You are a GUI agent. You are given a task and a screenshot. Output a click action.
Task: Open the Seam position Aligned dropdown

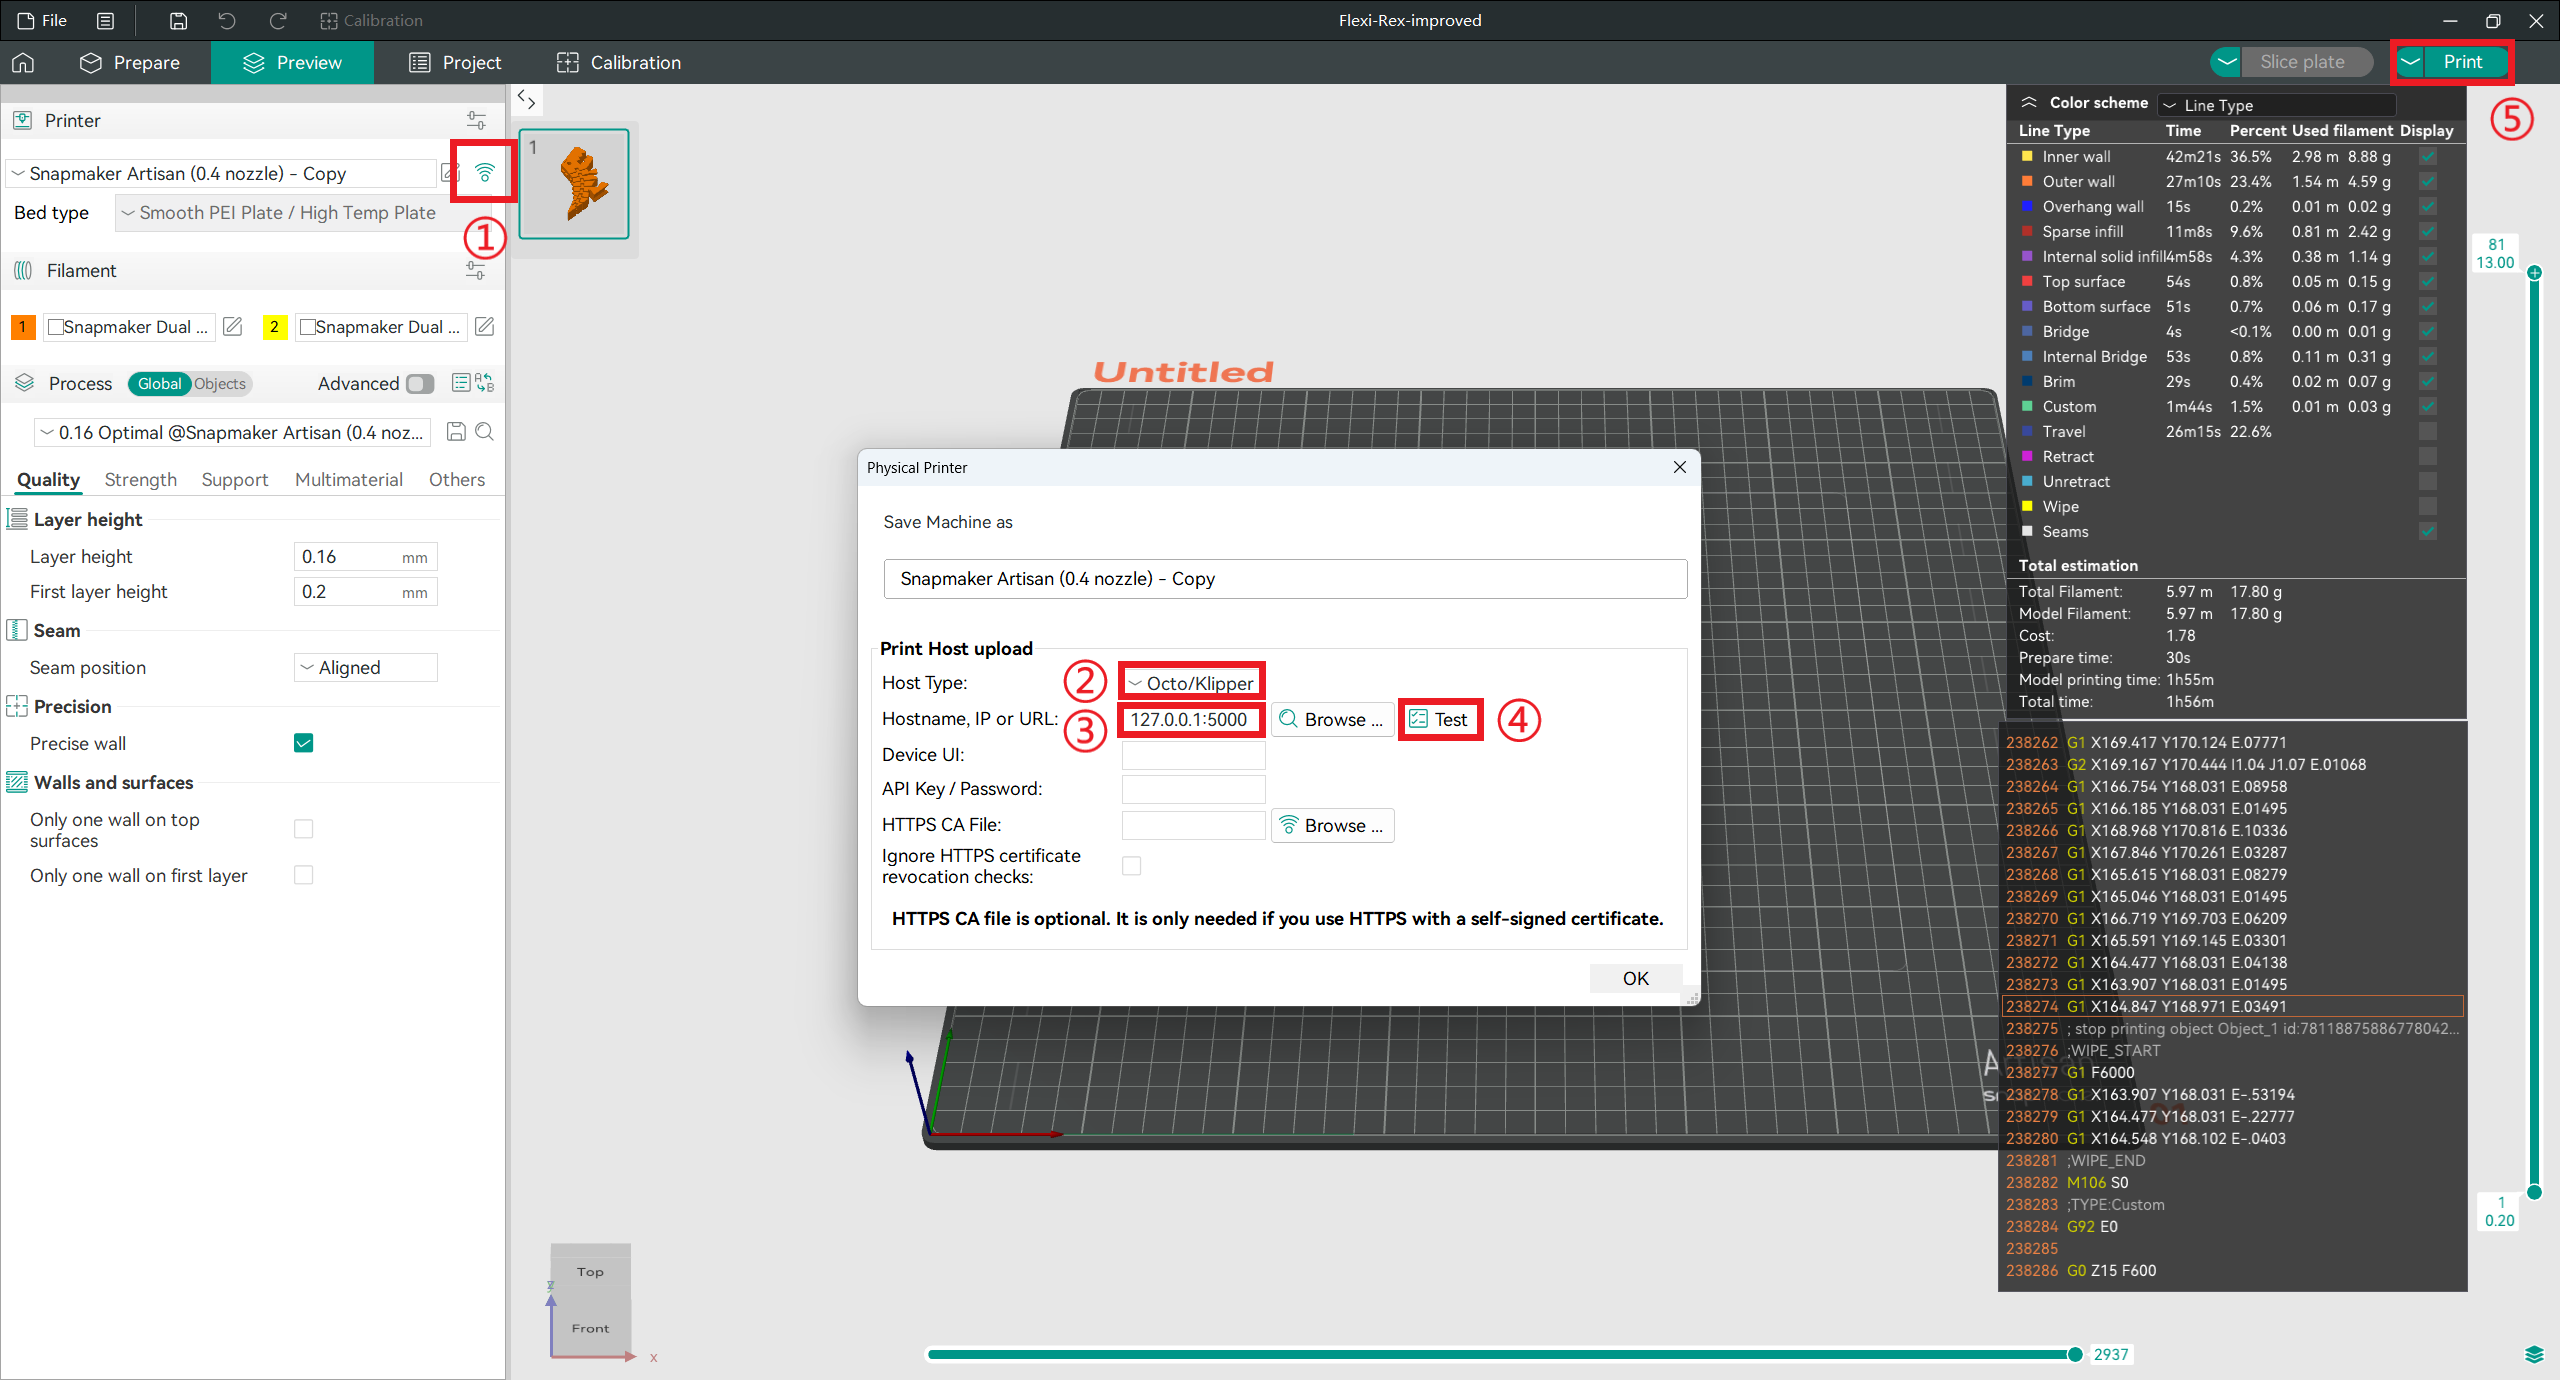coord(364,667)
